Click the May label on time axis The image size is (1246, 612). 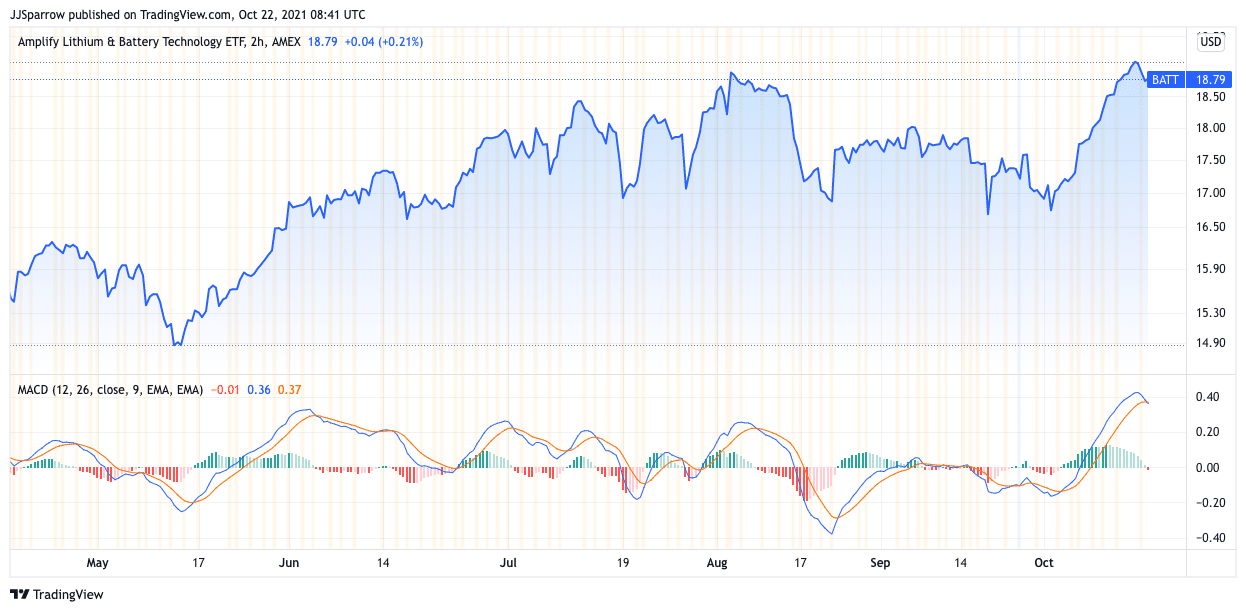coord(97,563)
